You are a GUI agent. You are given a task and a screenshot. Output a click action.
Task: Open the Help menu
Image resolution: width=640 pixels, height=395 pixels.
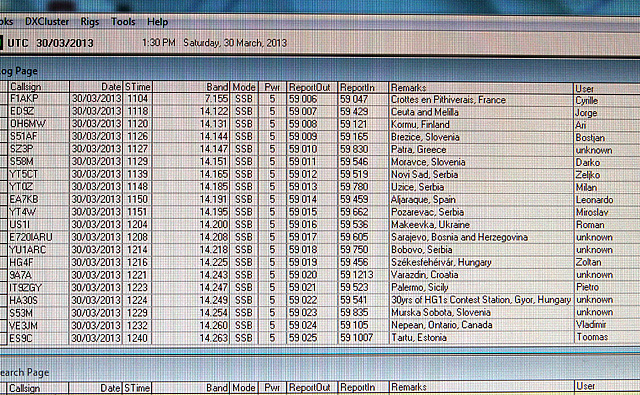pos(158,22)
